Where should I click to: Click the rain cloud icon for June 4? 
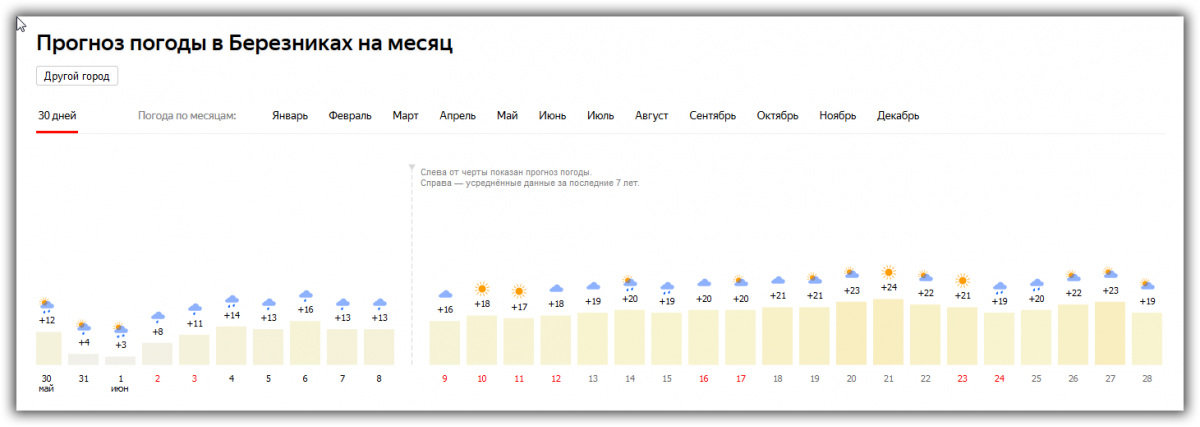[x=232, y=301]
